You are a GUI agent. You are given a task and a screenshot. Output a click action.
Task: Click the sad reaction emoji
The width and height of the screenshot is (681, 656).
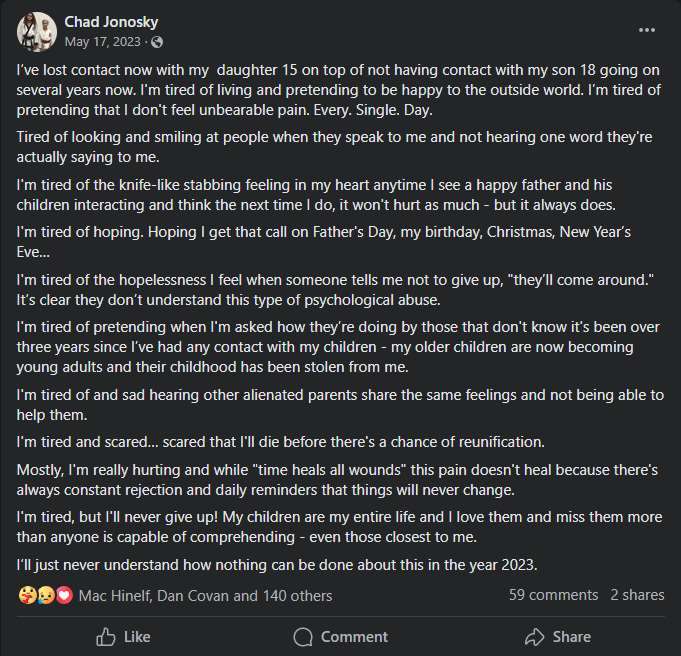45,595
